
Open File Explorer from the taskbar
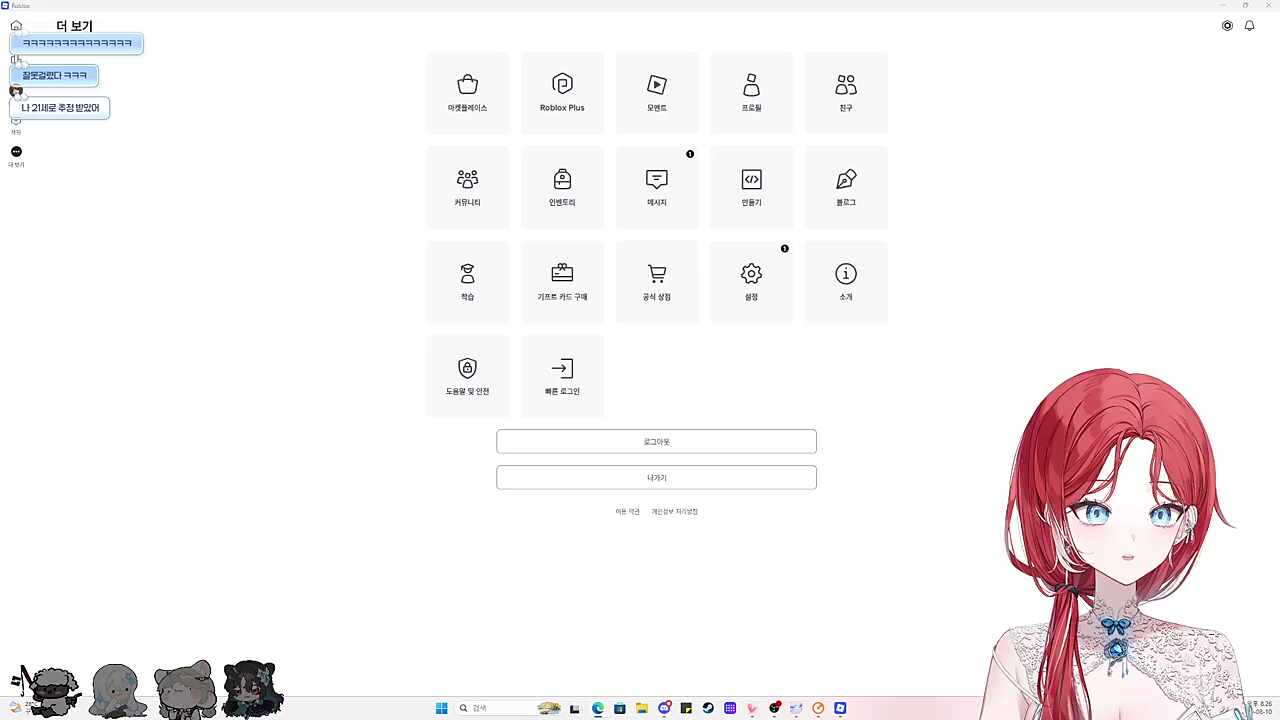coord(642,708)
